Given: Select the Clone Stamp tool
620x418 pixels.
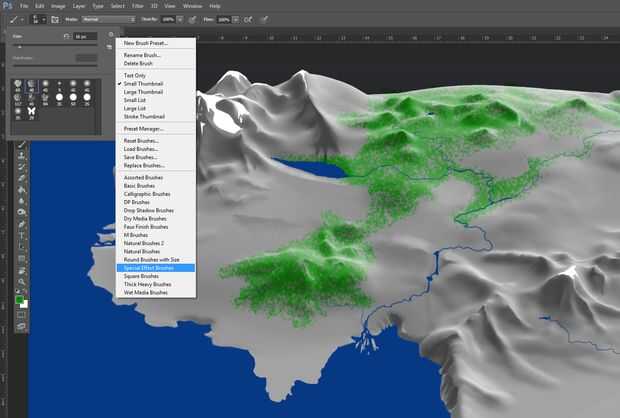Looking at the screenshot, I should (x=21, y=157).
